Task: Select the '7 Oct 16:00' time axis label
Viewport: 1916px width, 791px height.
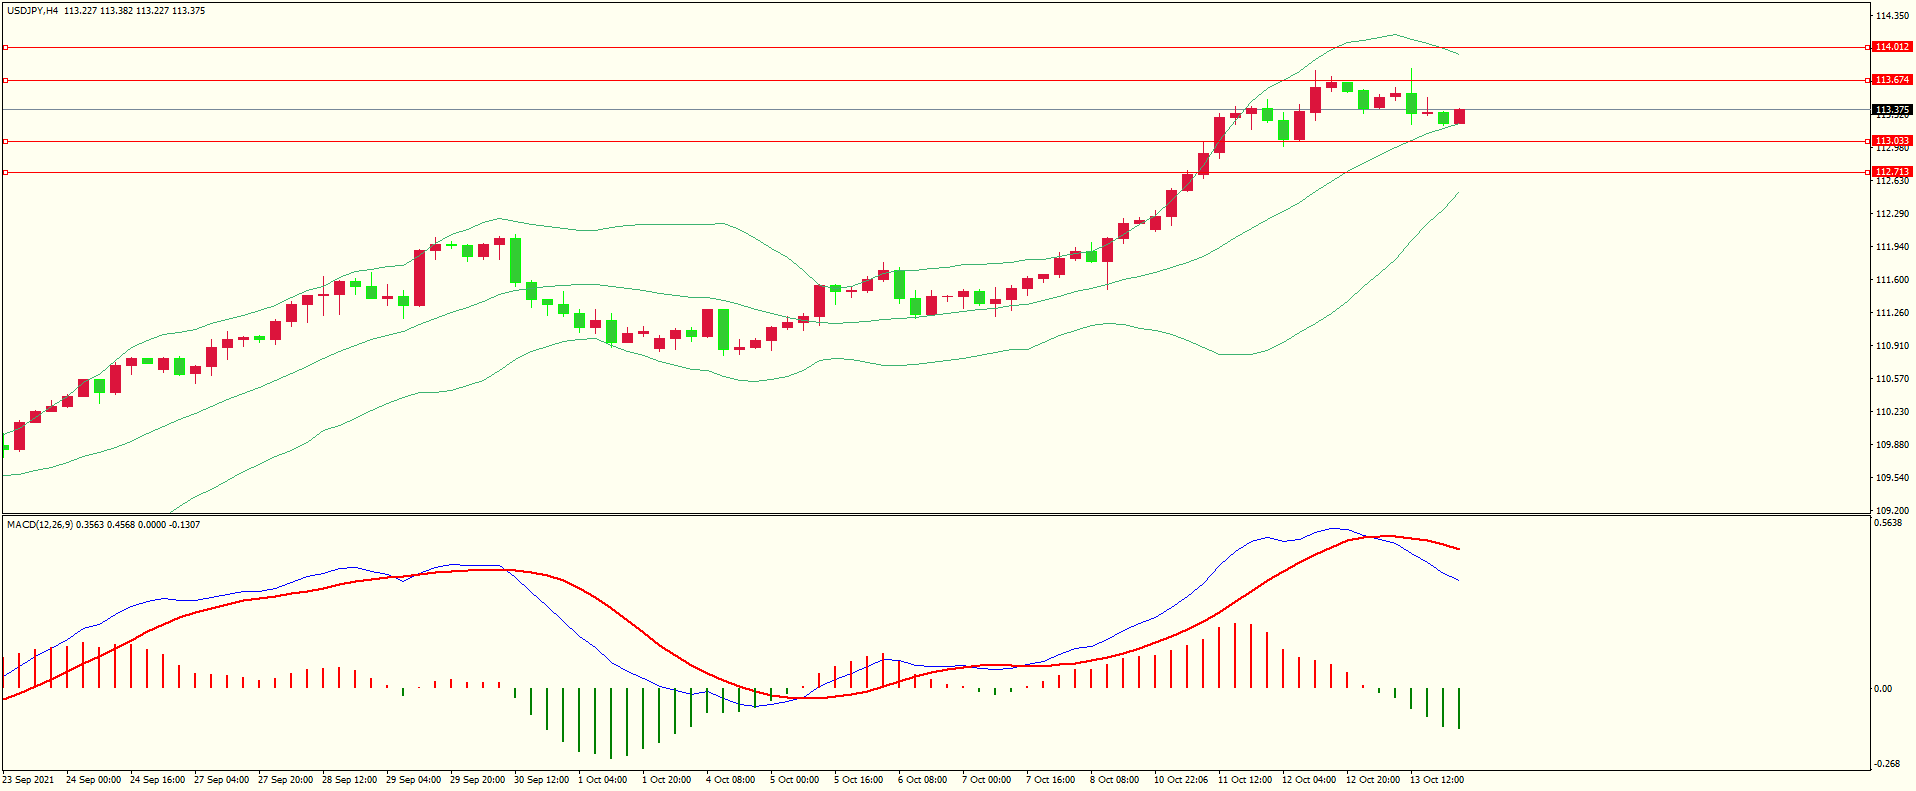Action: click(x=1050, y=780)
